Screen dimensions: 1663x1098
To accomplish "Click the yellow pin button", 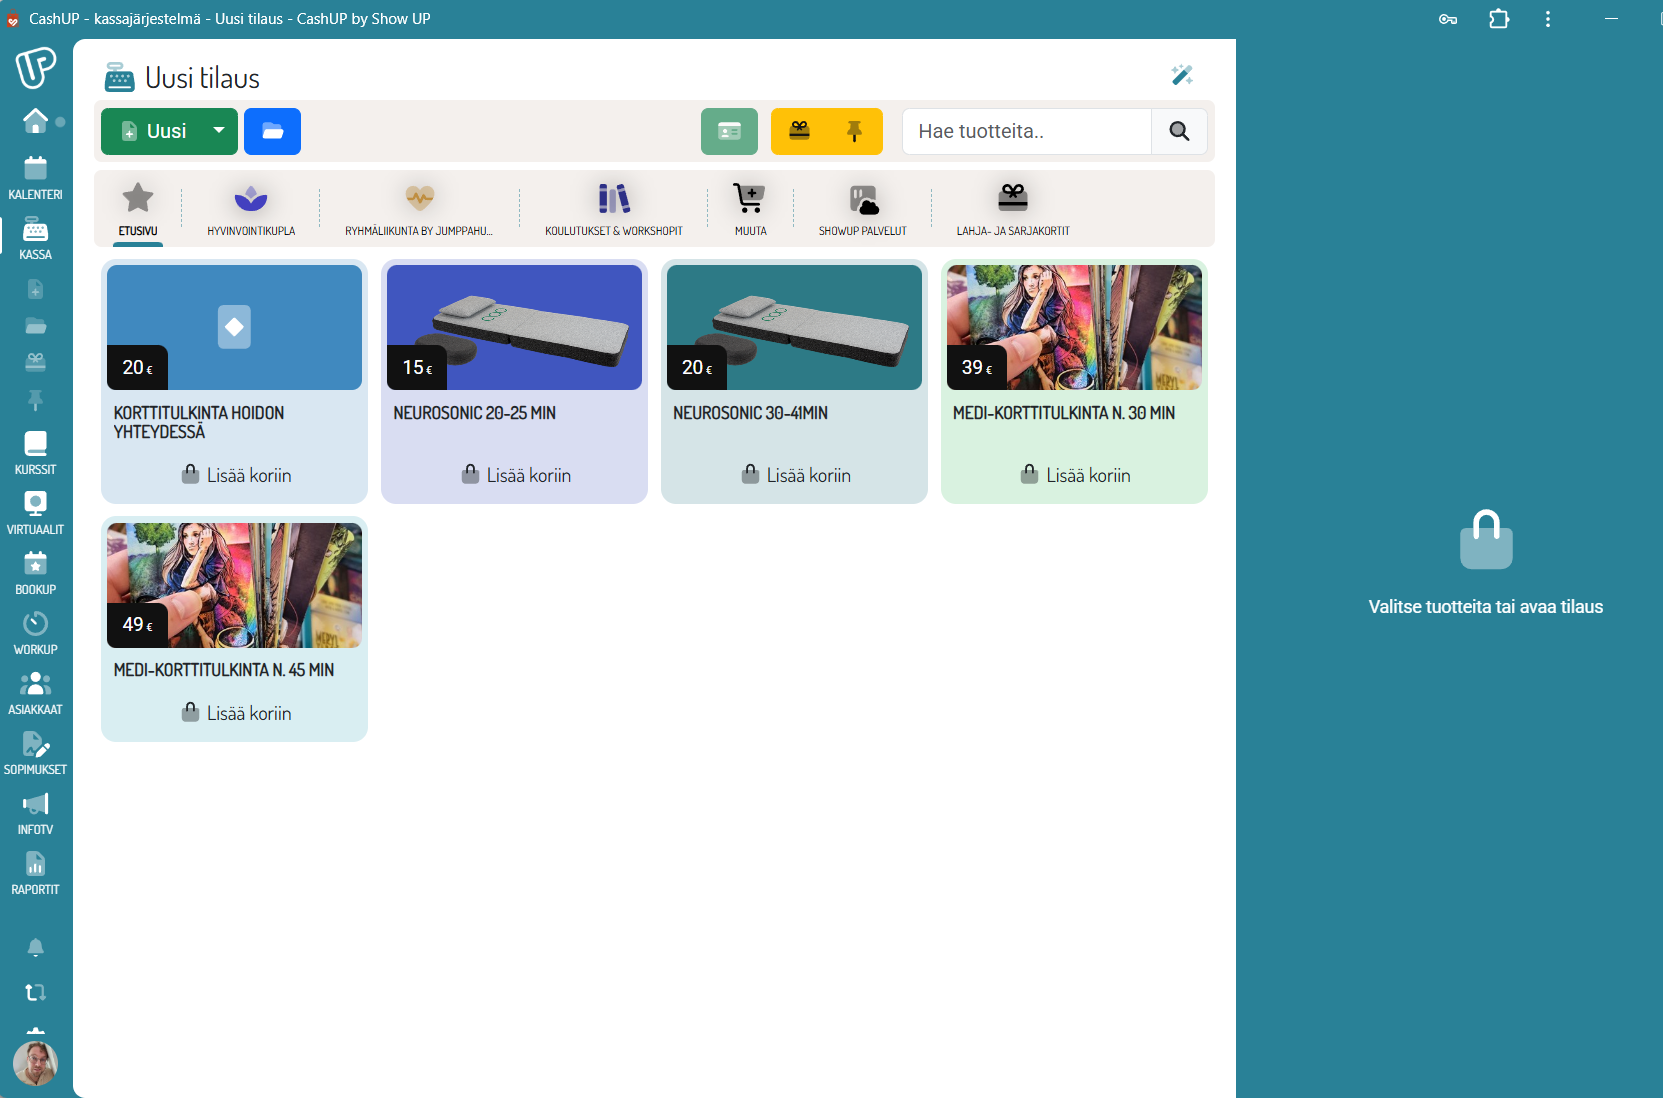I will 854,131.
